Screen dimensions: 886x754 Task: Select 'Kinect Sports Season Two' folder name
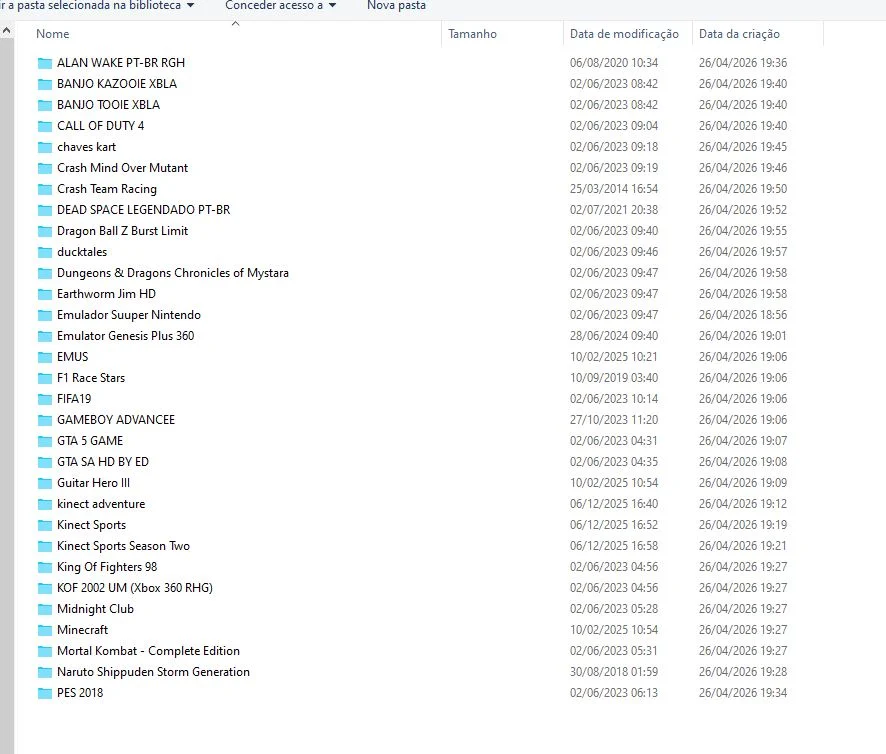[x=123, y=546]
